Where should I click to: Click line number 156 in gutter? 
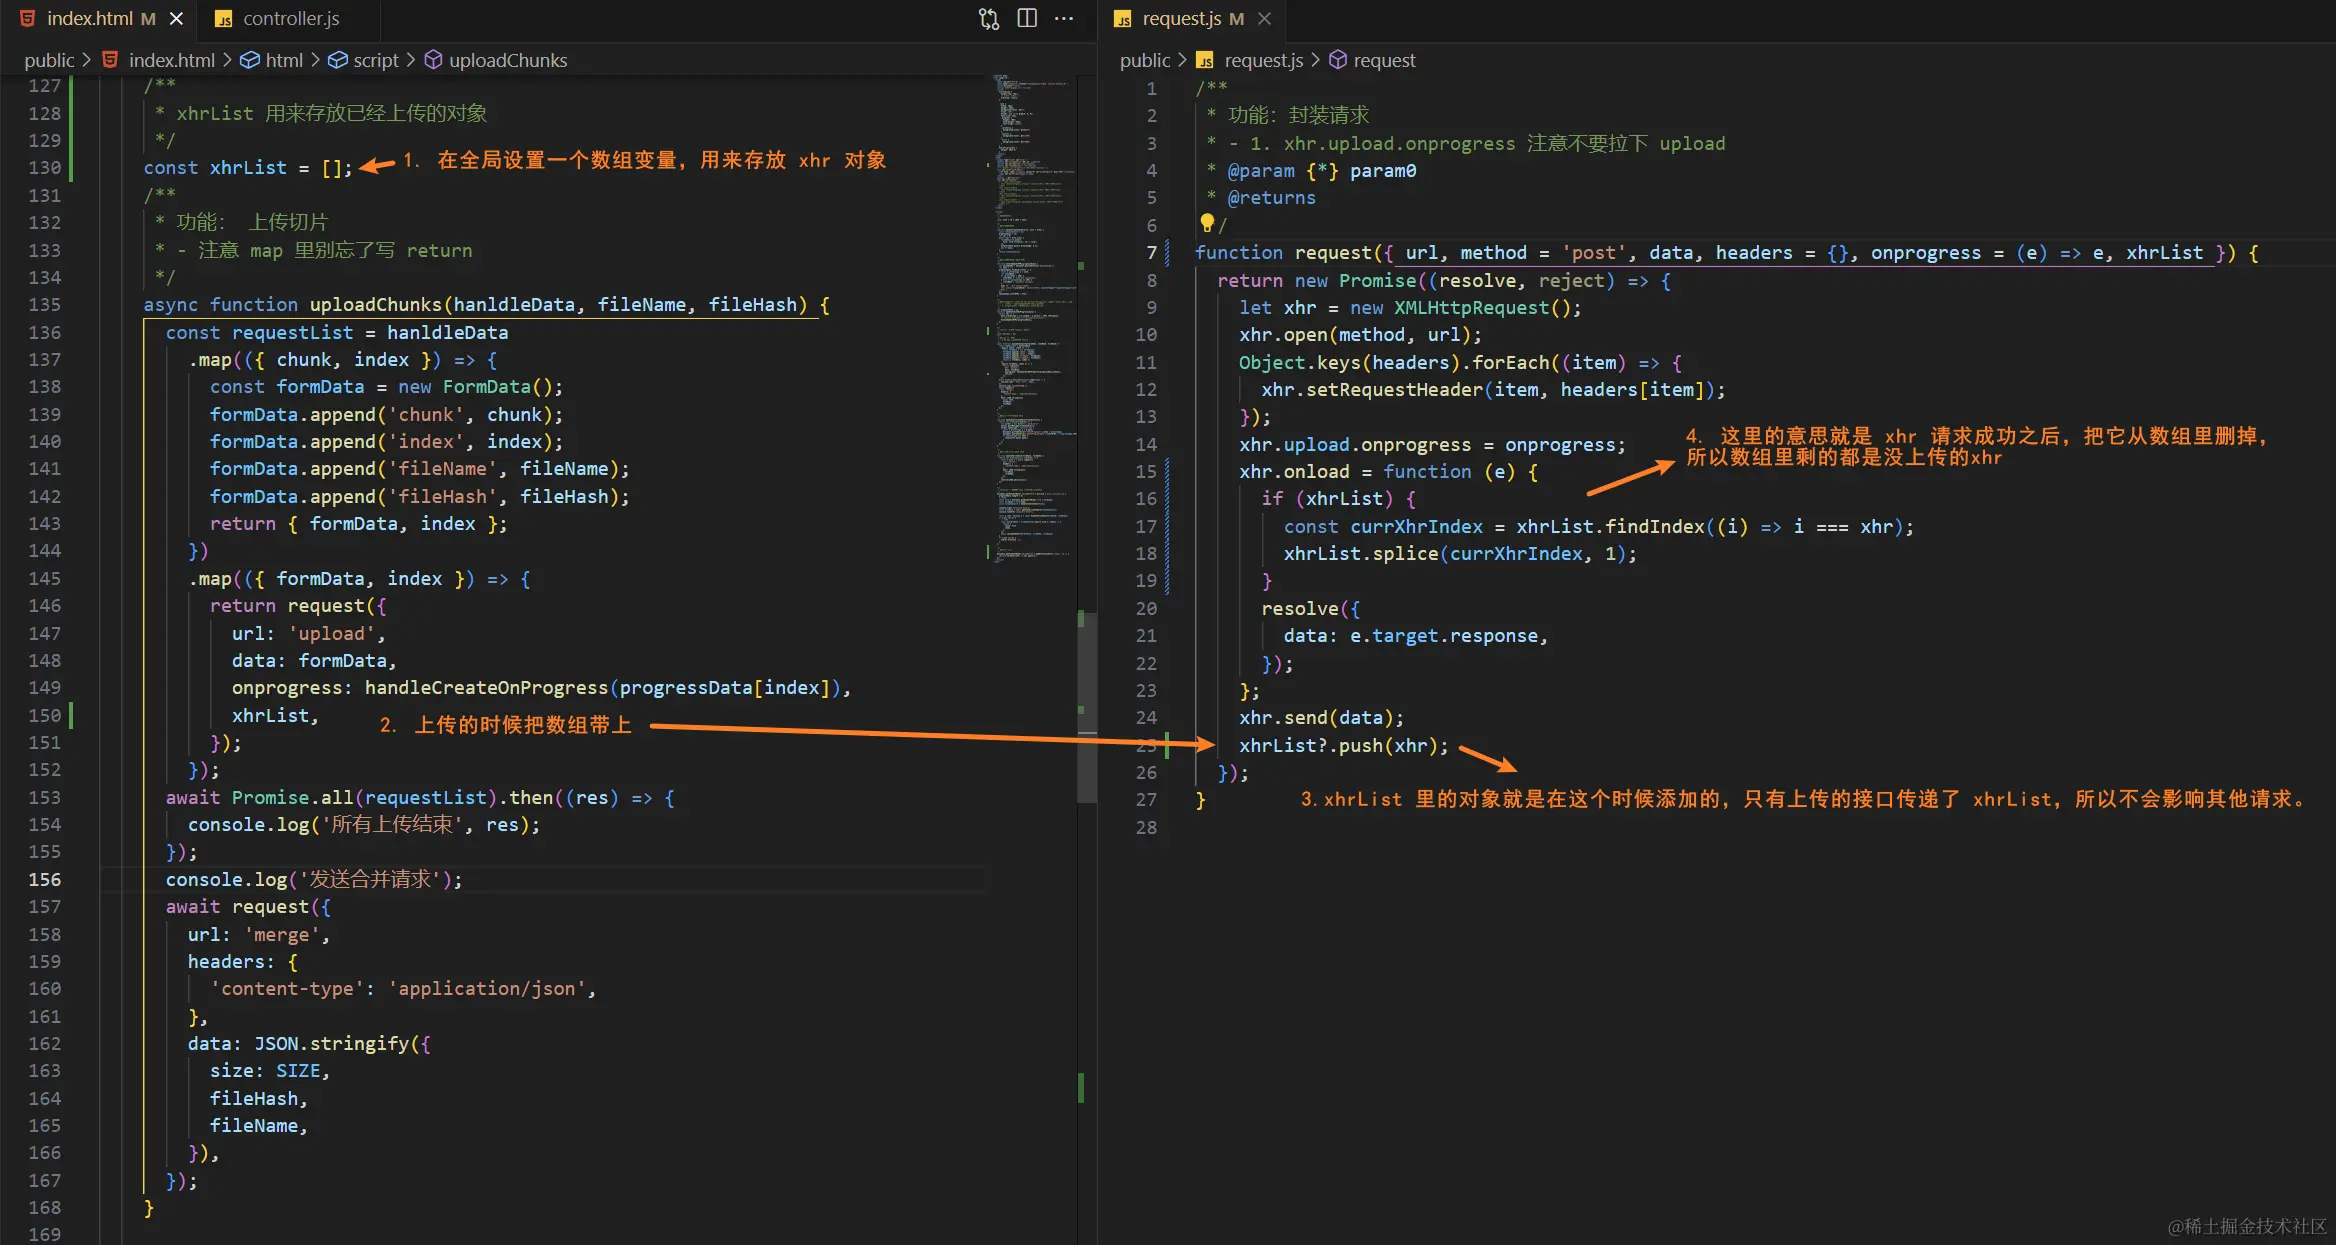click(45, 879)
